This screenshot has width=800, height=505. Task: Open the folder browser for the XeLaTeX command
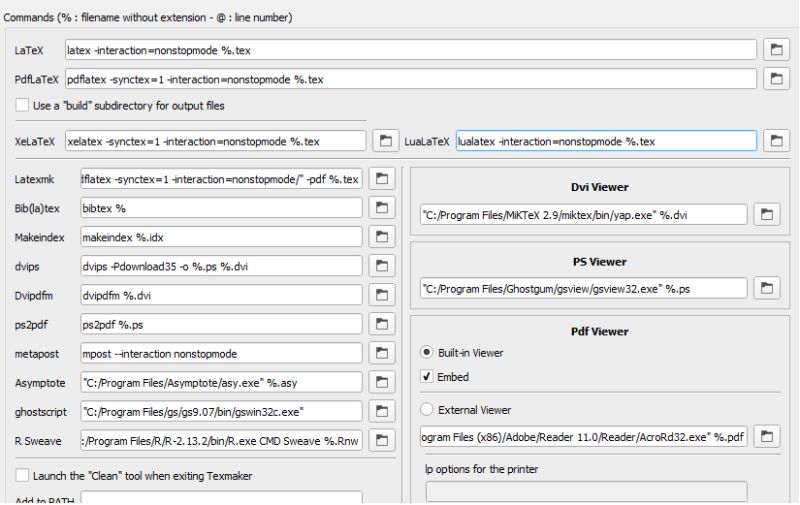point(385,141)
